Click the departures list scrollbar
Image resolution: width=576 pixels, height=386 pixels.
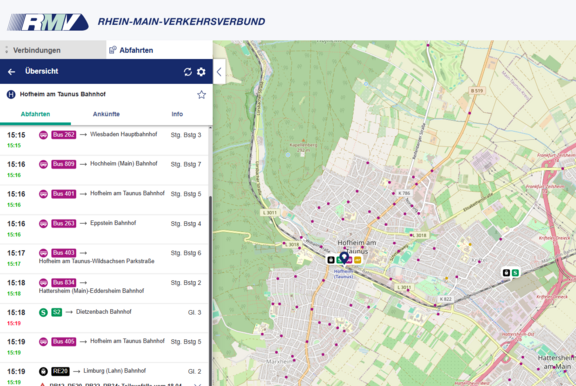click(x=210, y=290)
